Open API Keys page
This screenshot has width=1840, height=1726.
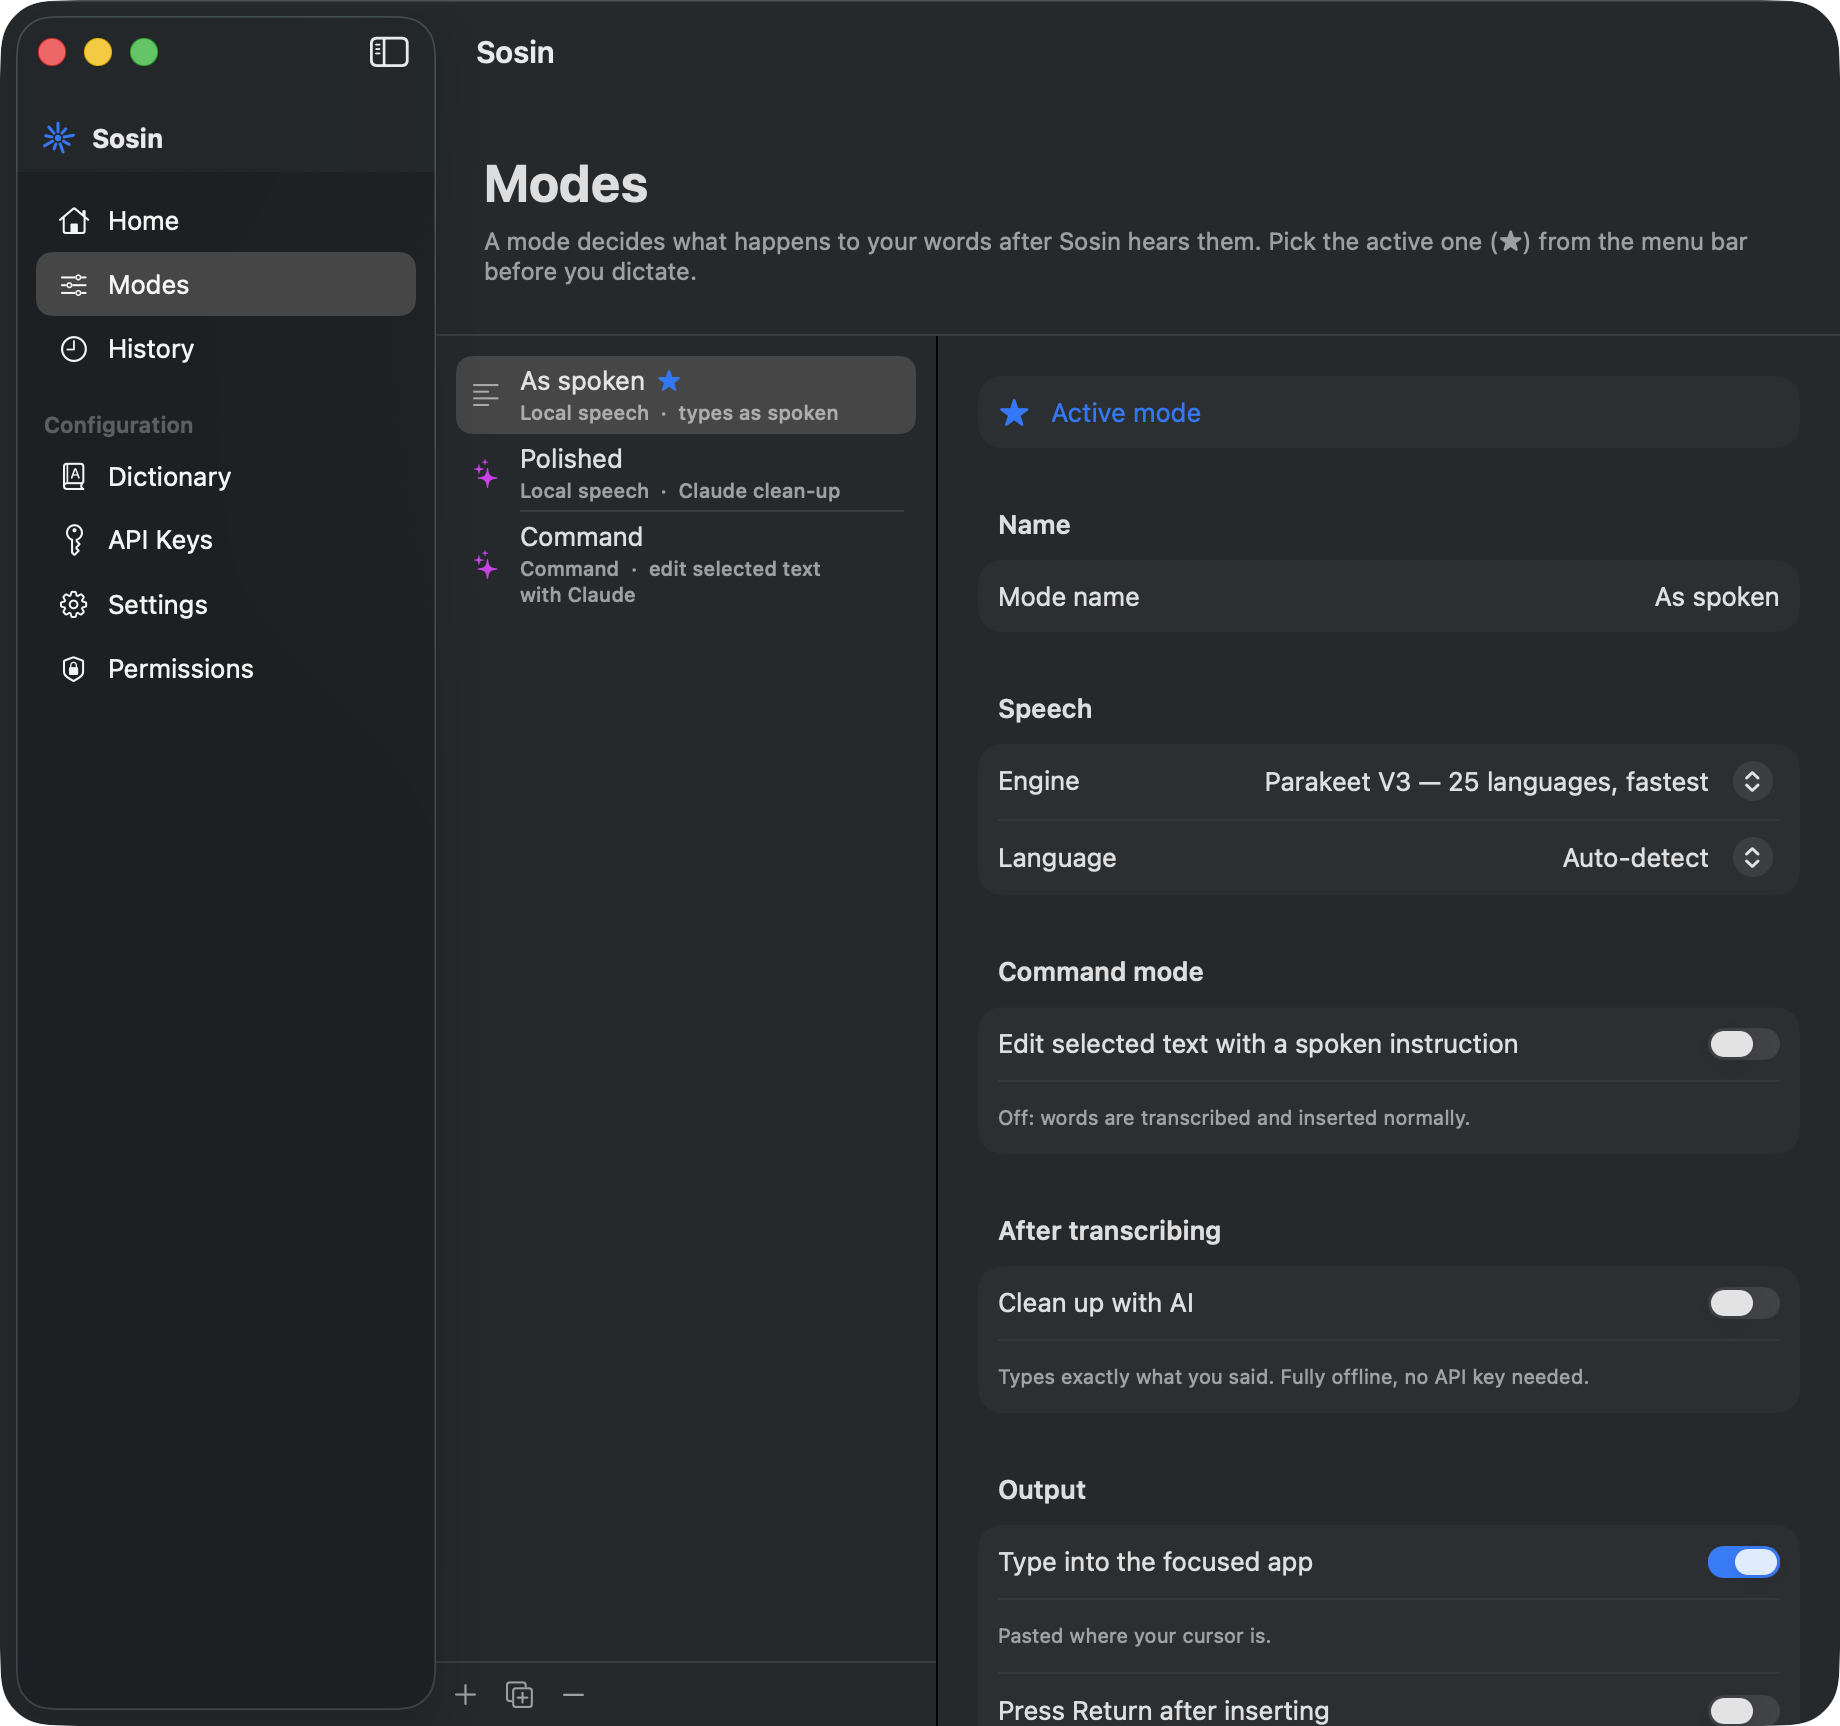coord(226,540)
